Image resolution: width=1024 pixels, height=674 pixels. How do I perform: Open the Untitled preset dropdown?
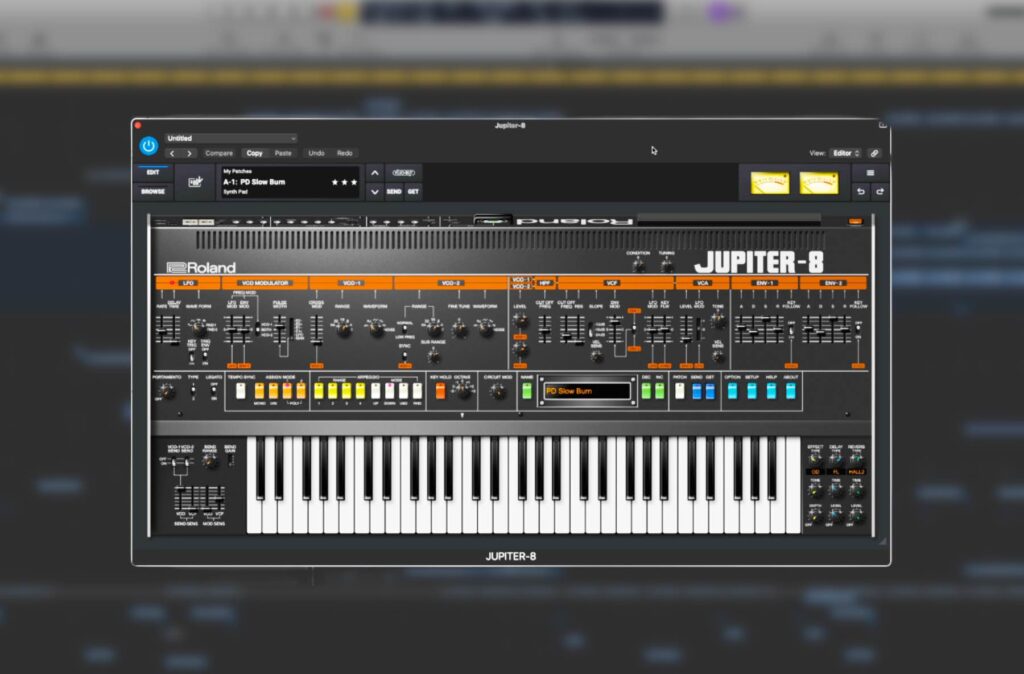tap(231, 138)
